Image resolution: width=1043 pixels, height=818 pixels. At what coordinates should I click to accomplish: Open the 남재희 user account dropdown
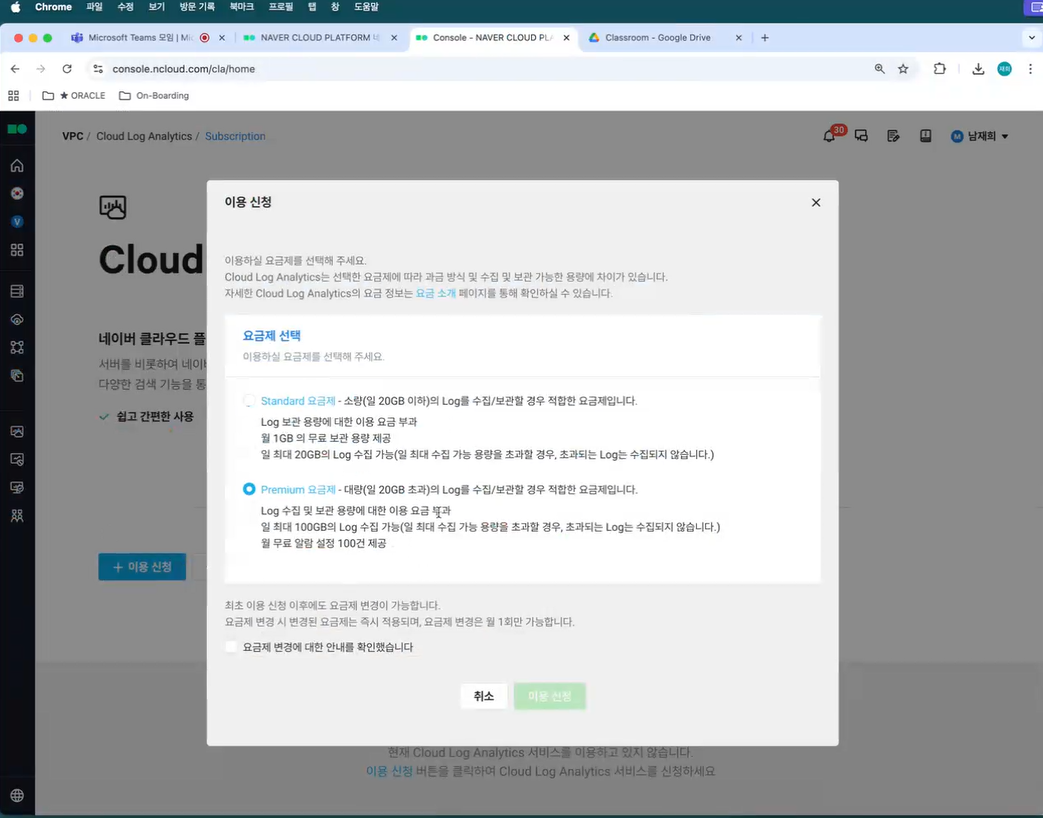[x=980, y=136]
